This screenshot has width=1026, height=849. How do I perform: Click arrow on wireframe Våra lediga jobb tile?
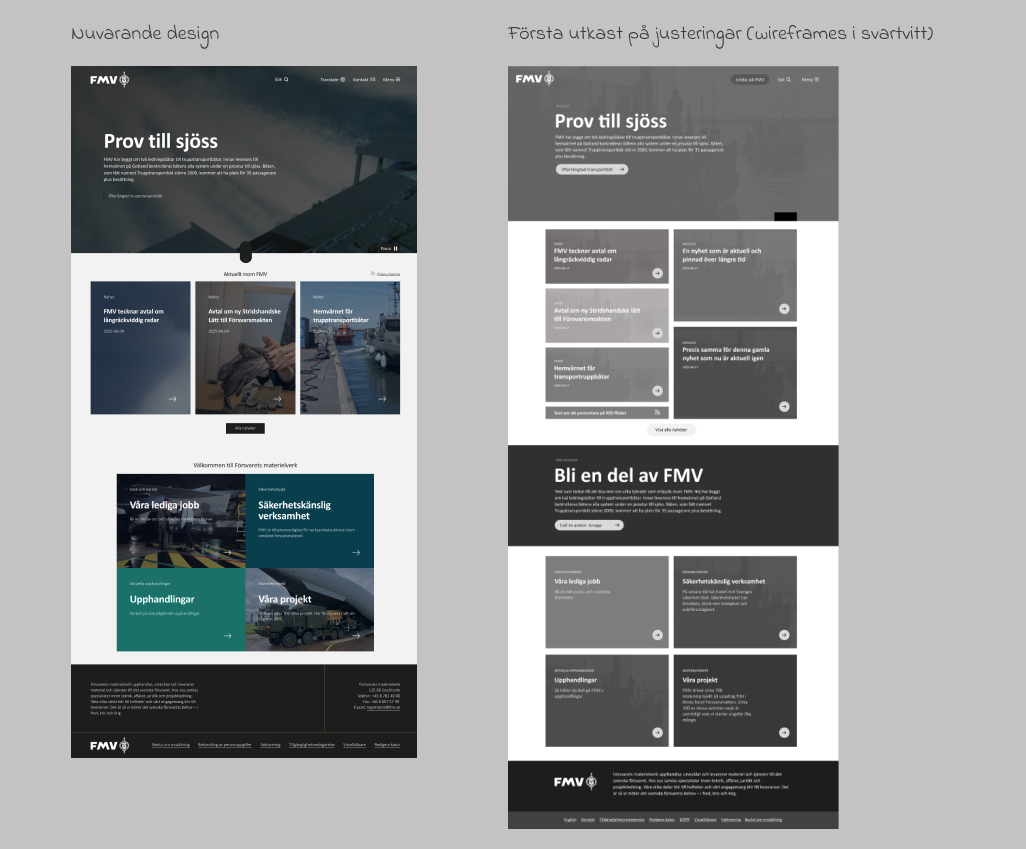658,635
